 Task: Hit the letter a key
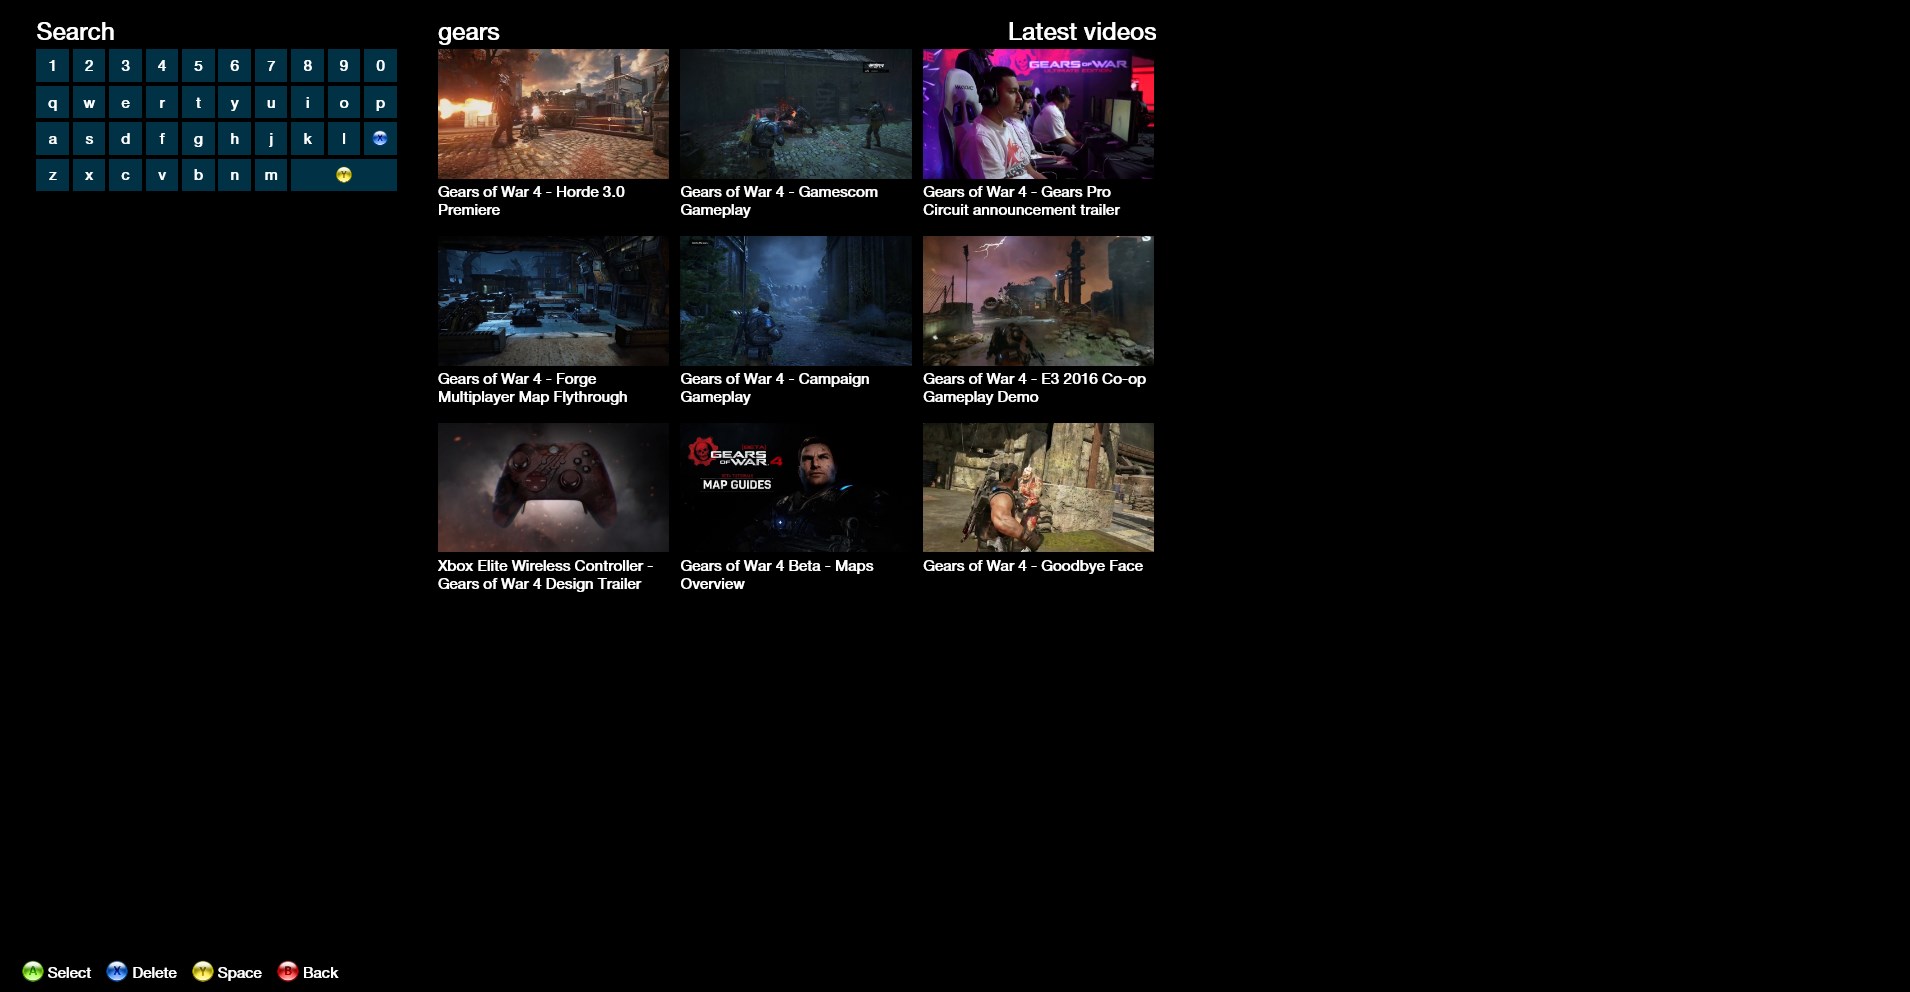(53, 139)
